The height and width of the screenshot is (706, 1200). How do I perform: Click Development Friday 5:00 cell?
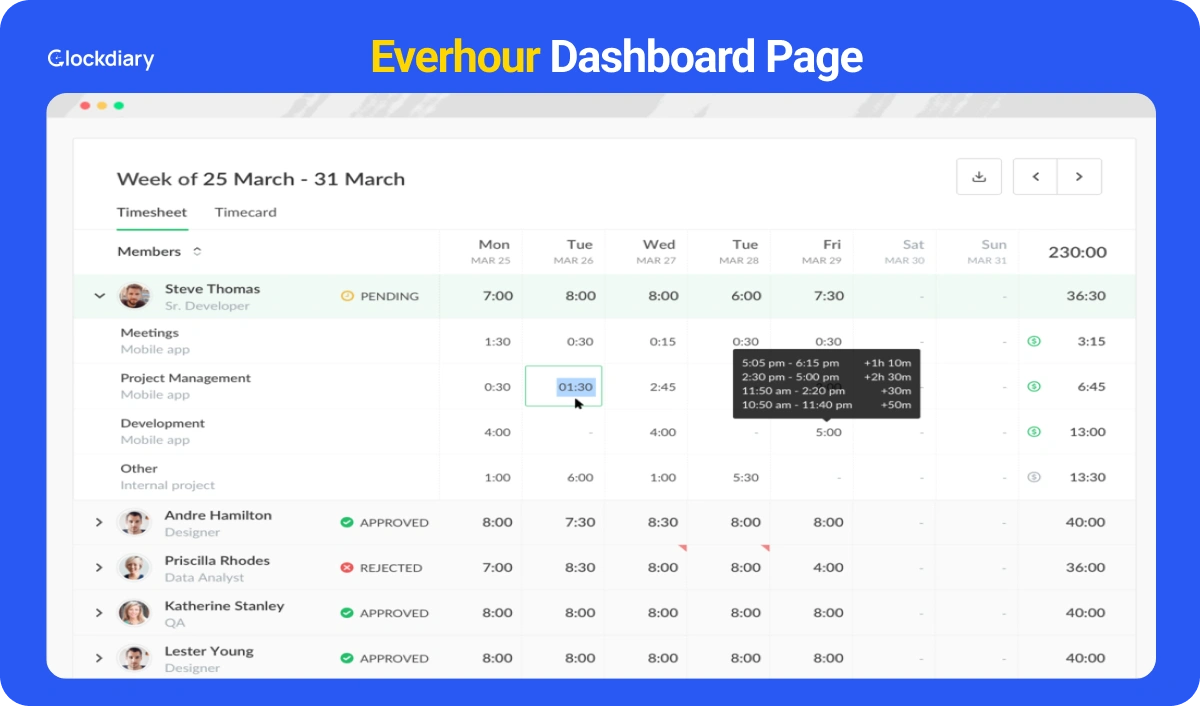pos(828,432)
